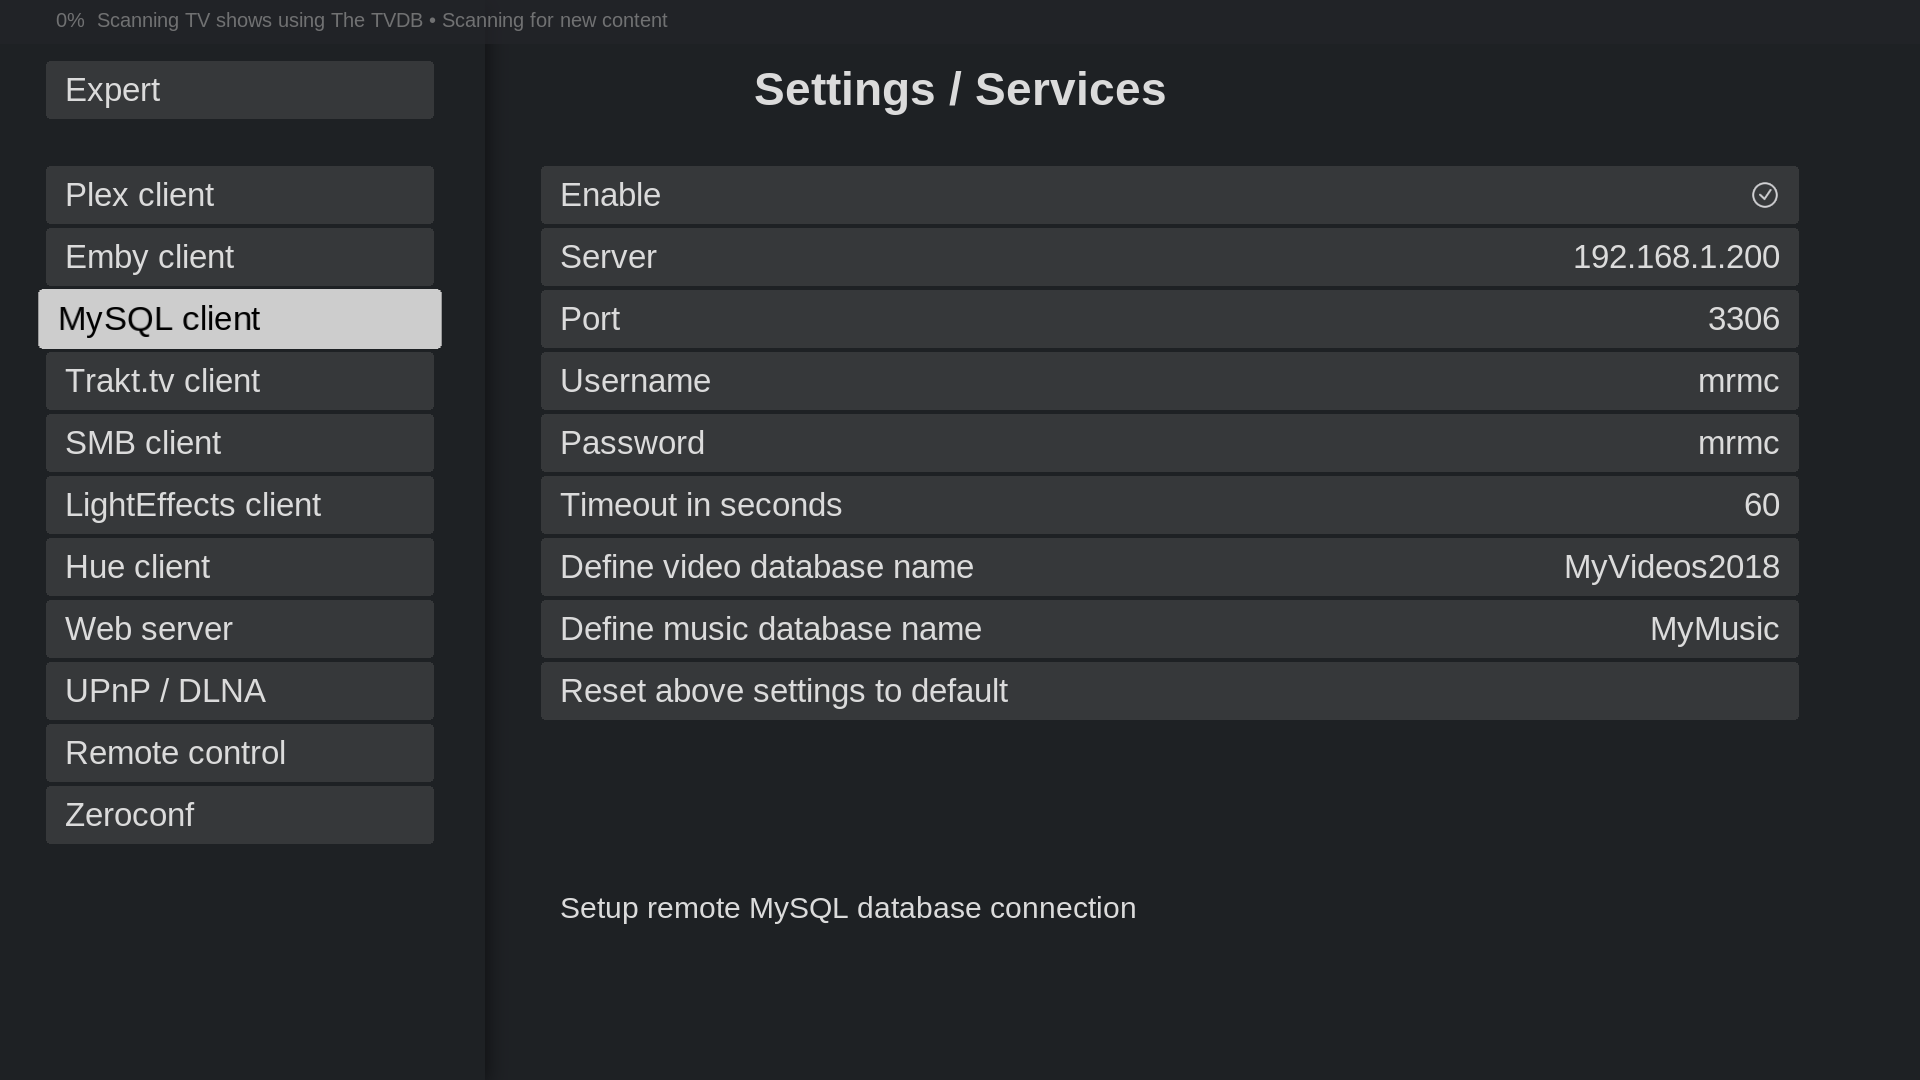Image resolution: width=1920 pixels, height=1080 pixels.
Task: Toggle the Enable checkmark for MySQL
Action: (x=1764, y=195)
